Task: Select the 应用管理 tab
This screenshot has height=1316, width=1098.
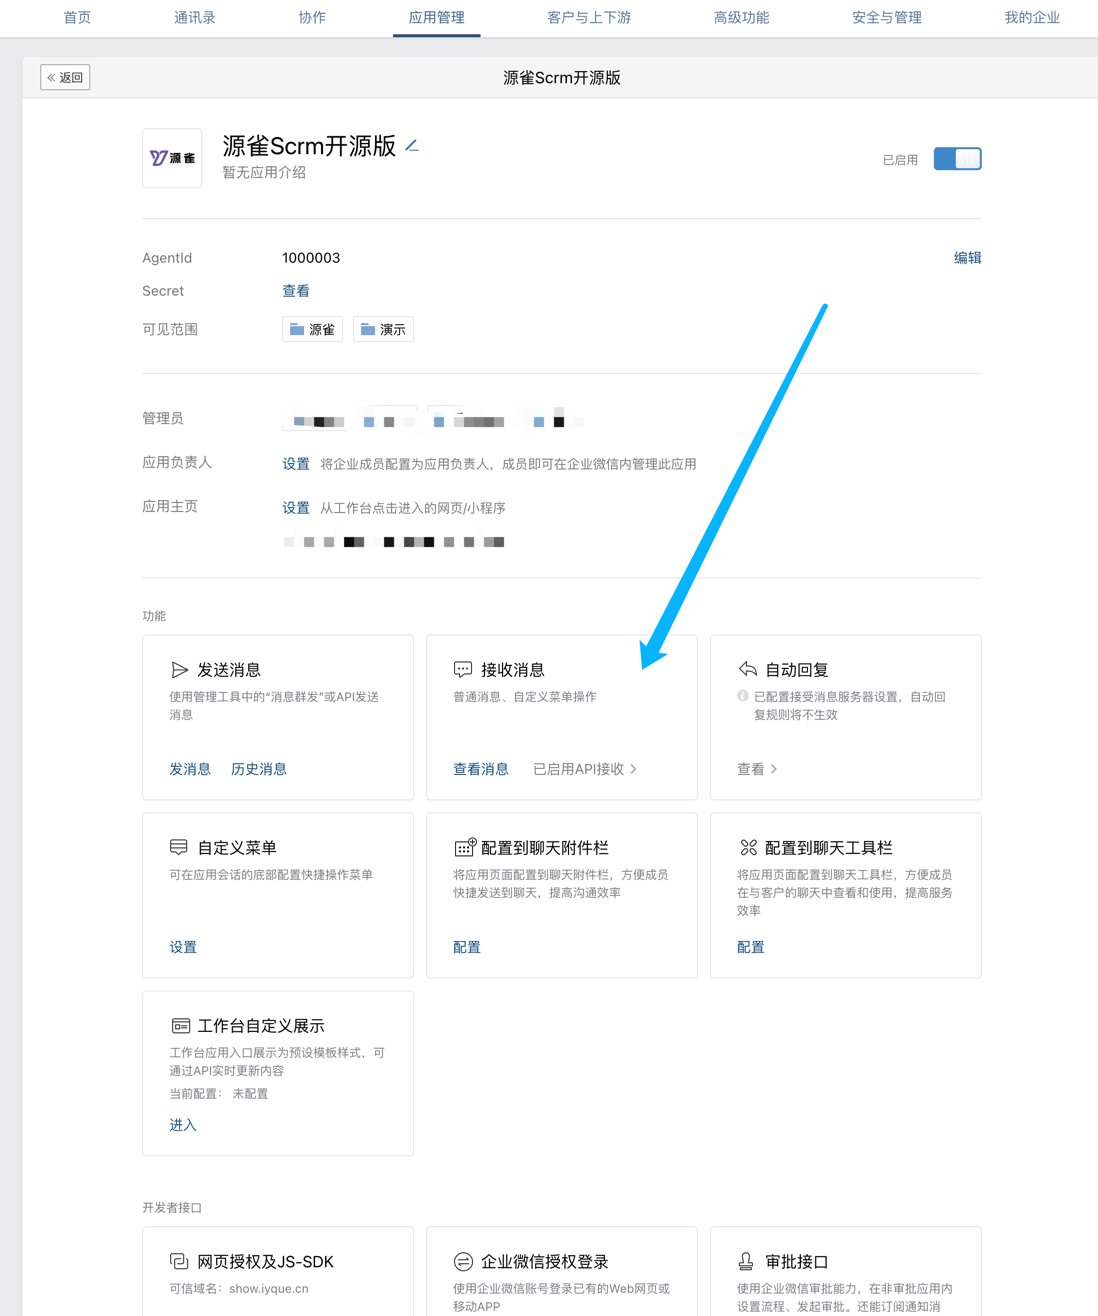Action: [x=436, y=17]
